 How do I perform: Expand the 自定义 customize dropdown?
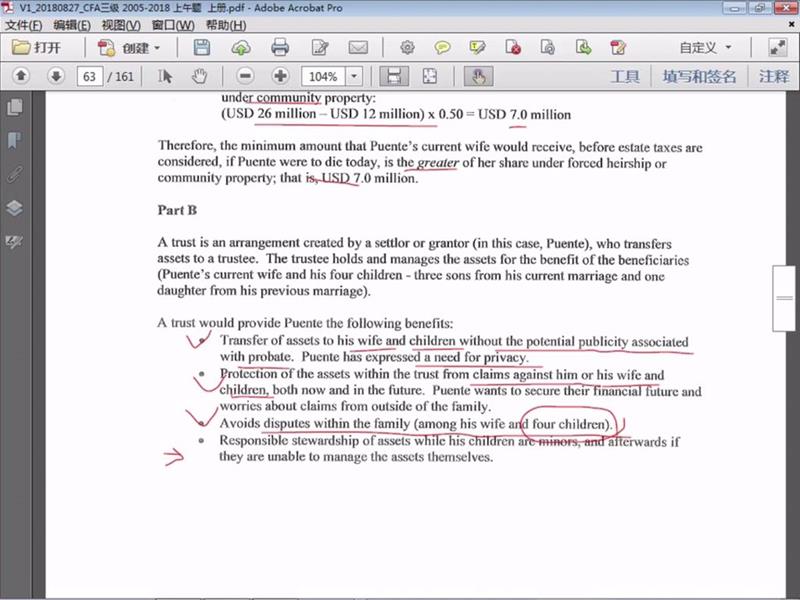(x=706, y=47)
